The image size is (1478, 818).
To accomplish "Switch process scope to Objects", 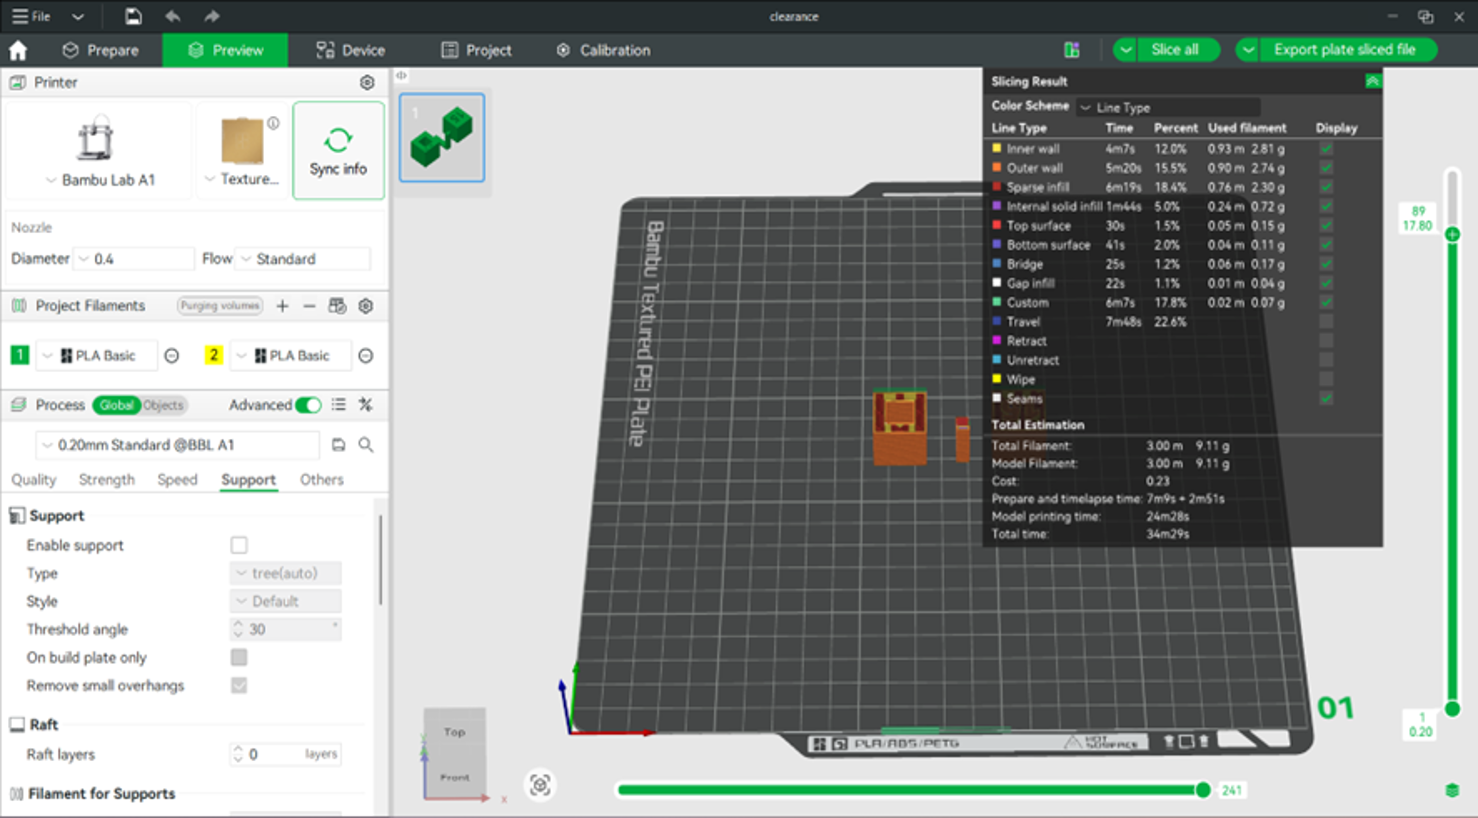I will [163, 405].
